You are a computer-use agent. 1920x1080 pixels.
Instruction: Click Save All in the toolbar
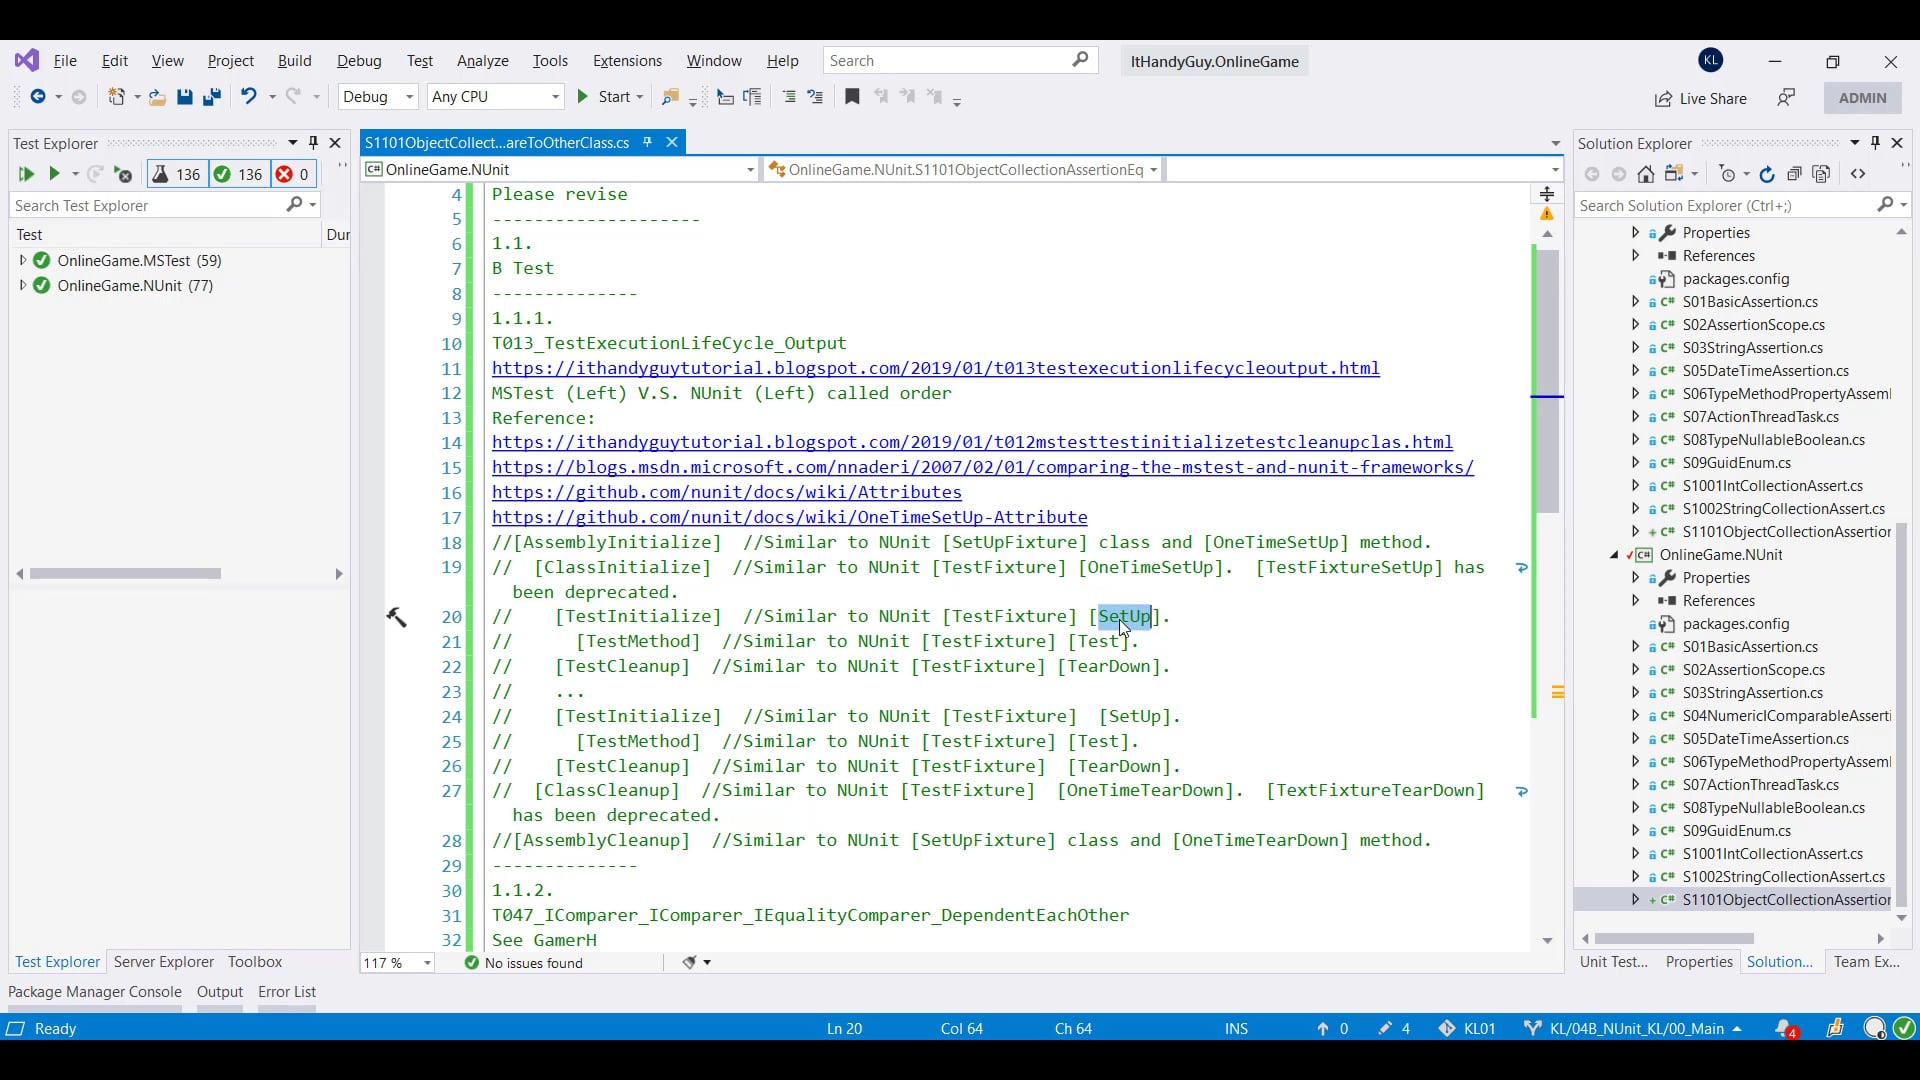[212, 97]
